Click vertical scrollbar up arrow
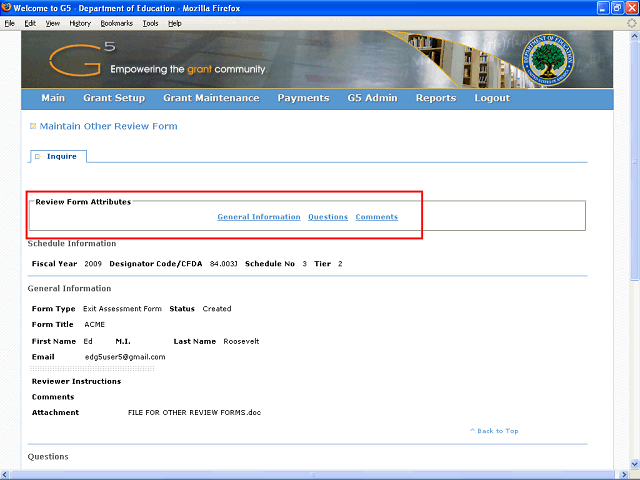 635,36
